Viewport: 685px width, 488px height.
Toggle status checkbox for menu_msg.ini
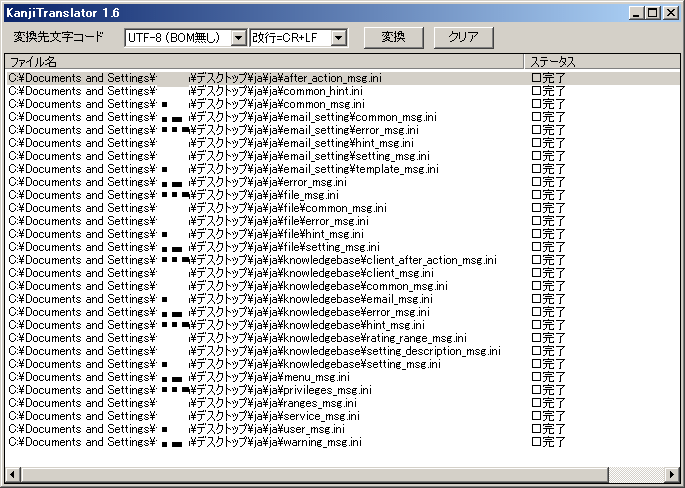tap(537, 377)
